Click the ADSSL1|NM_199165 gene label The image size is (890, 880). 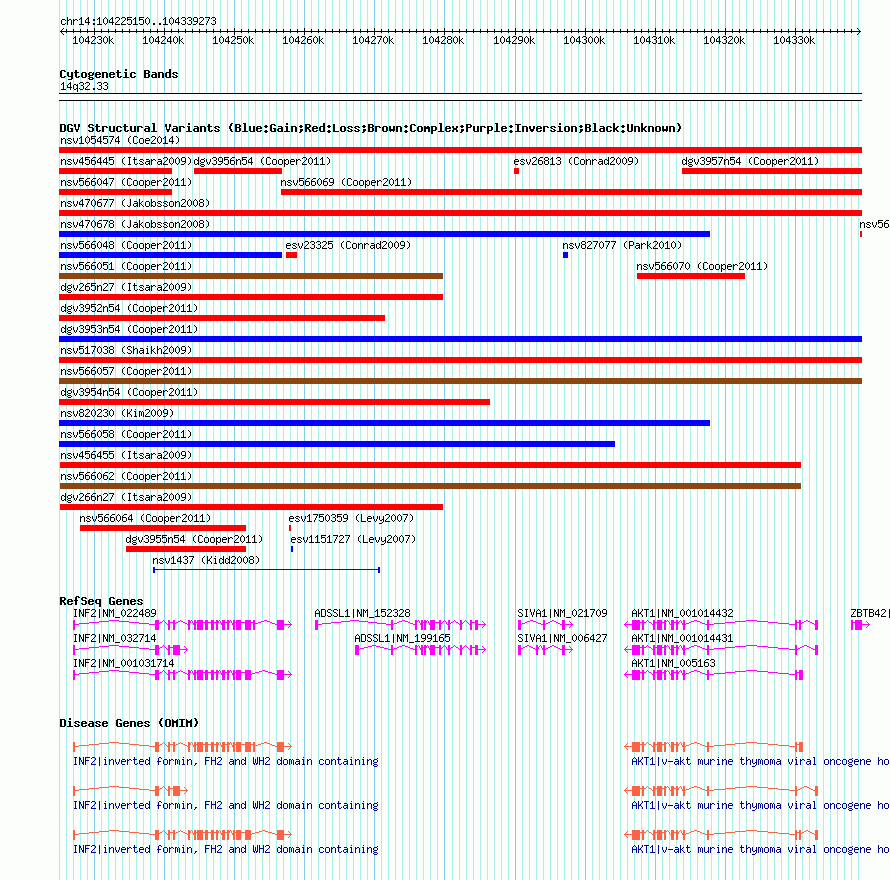[x=402, y=638]
